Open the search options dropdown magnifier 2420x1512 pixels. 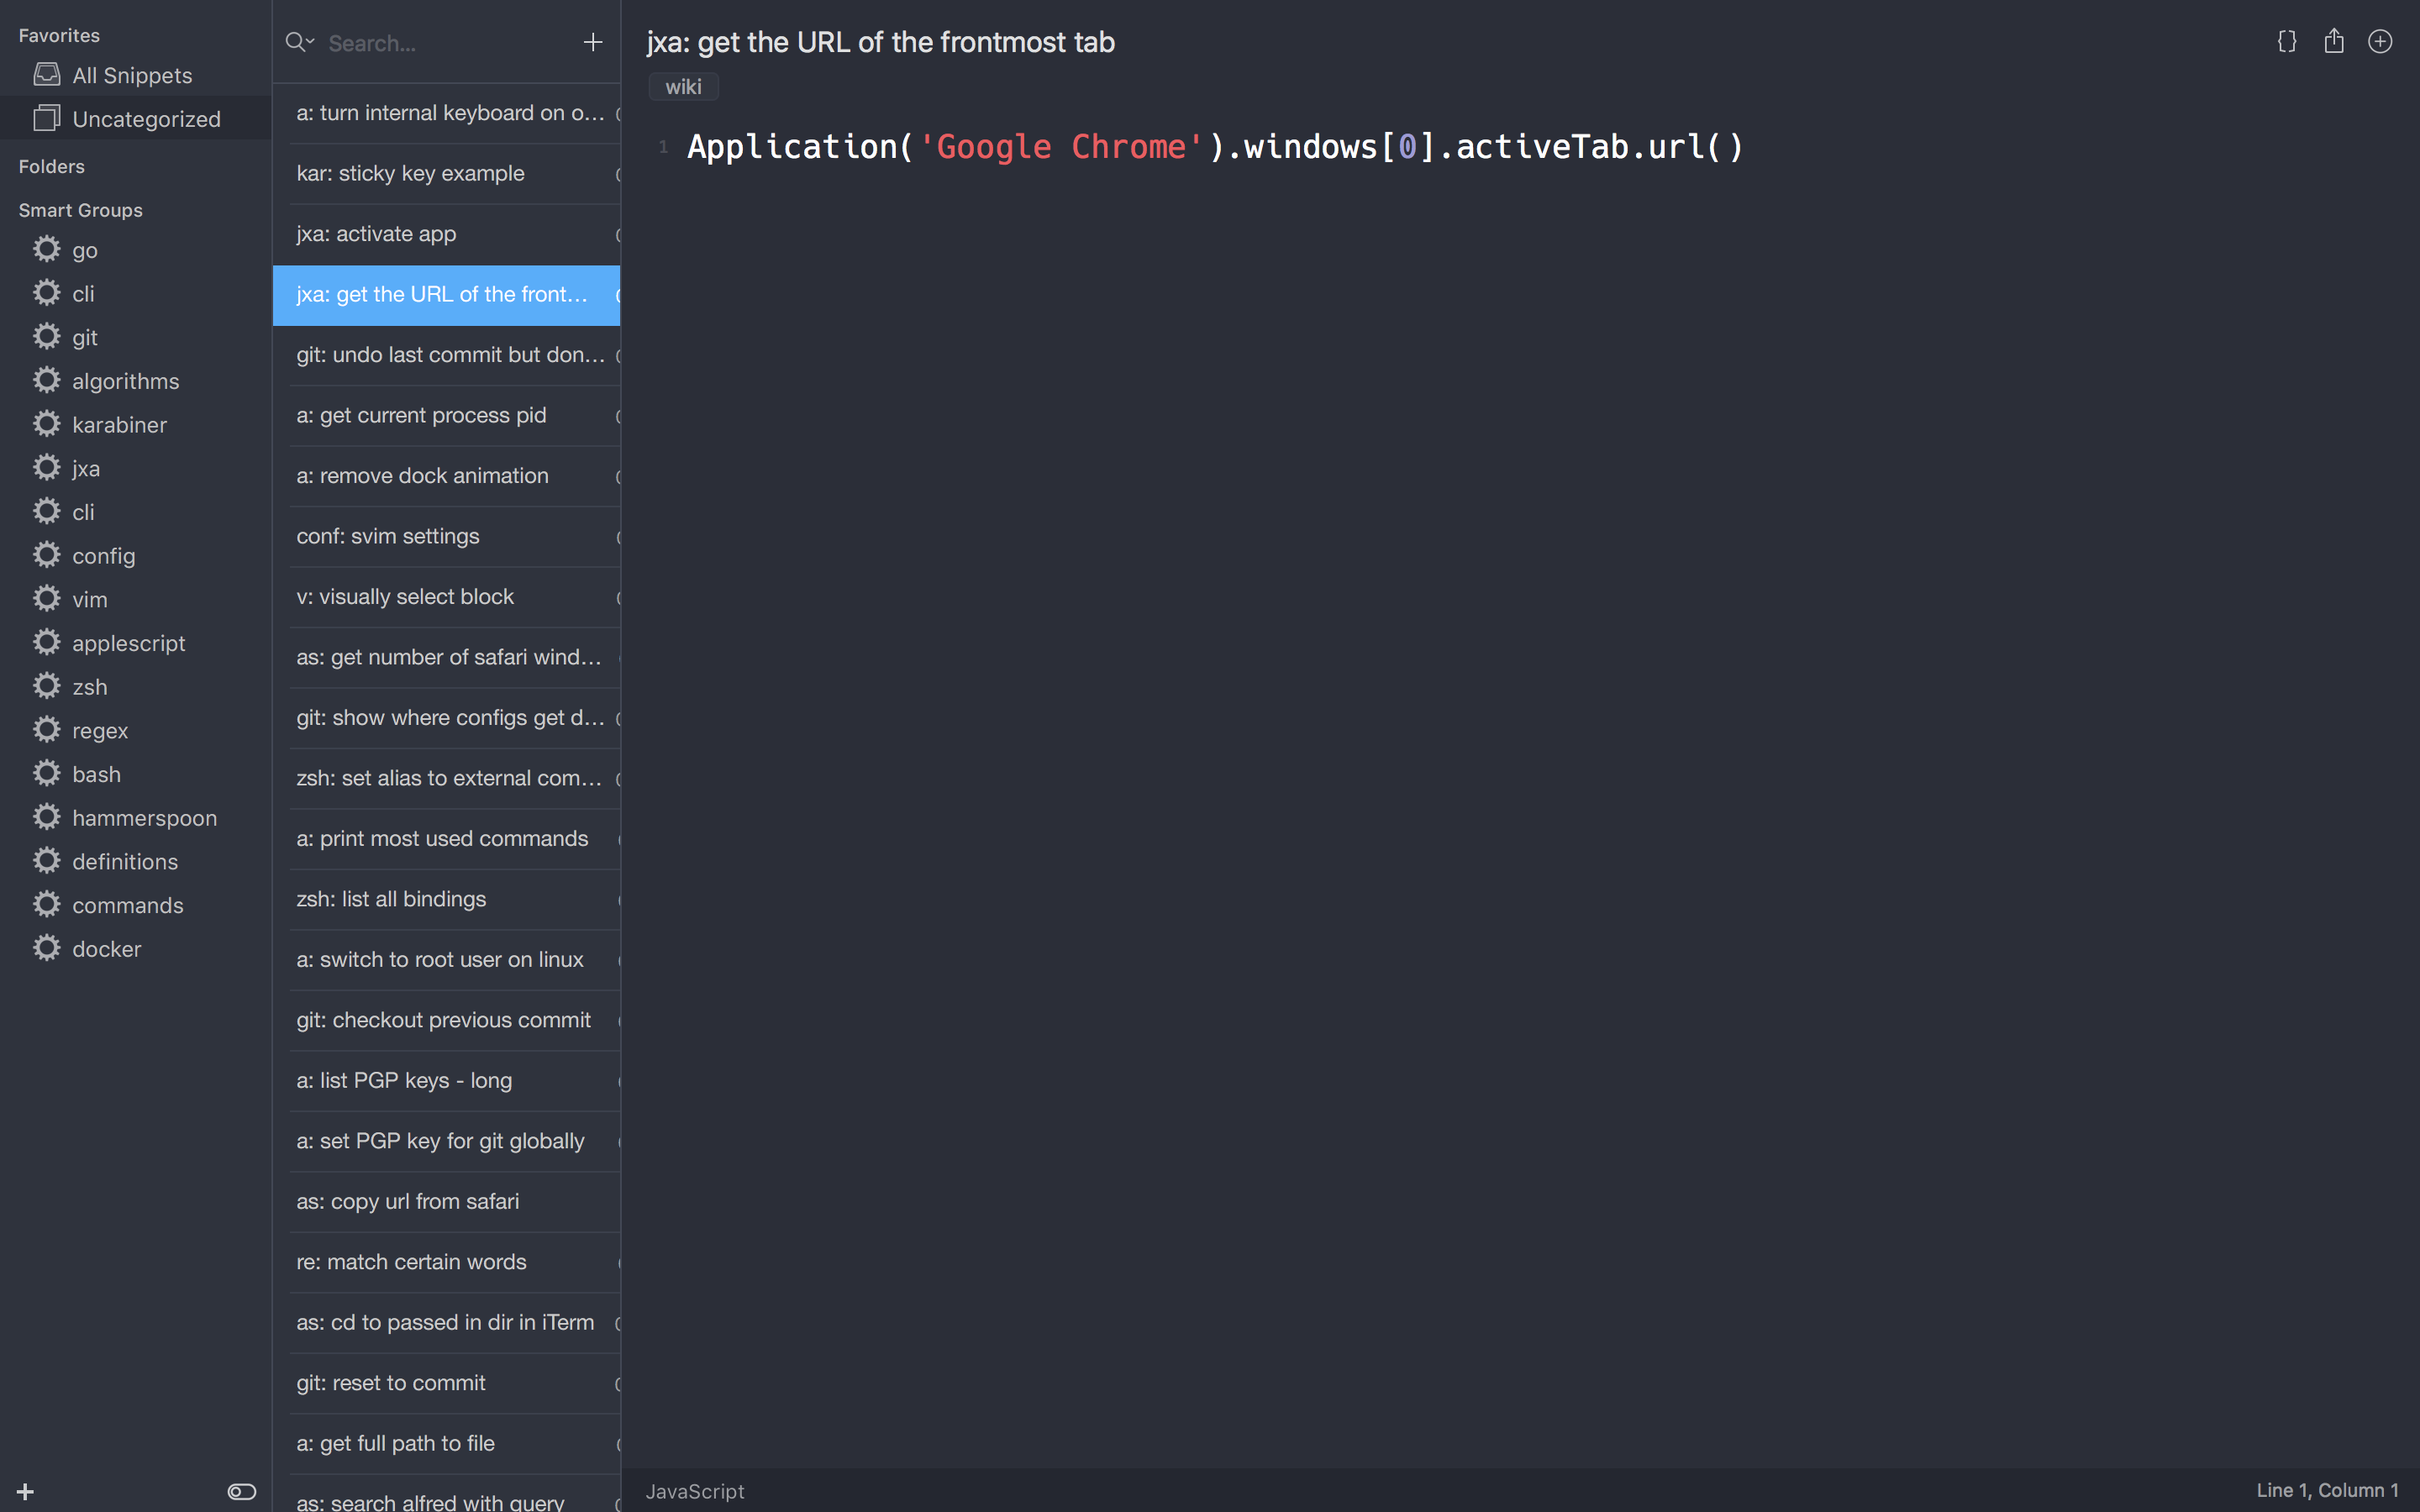(x=299, y=42)
